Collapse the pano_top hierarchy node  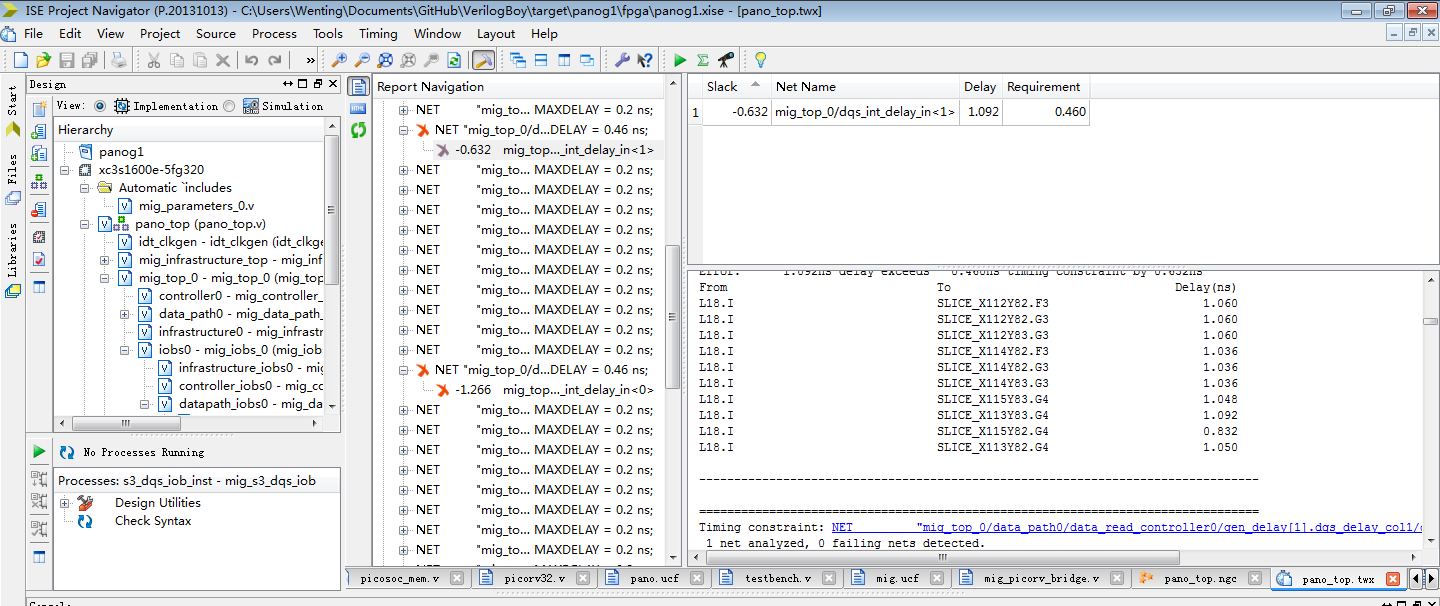point(86,224)
